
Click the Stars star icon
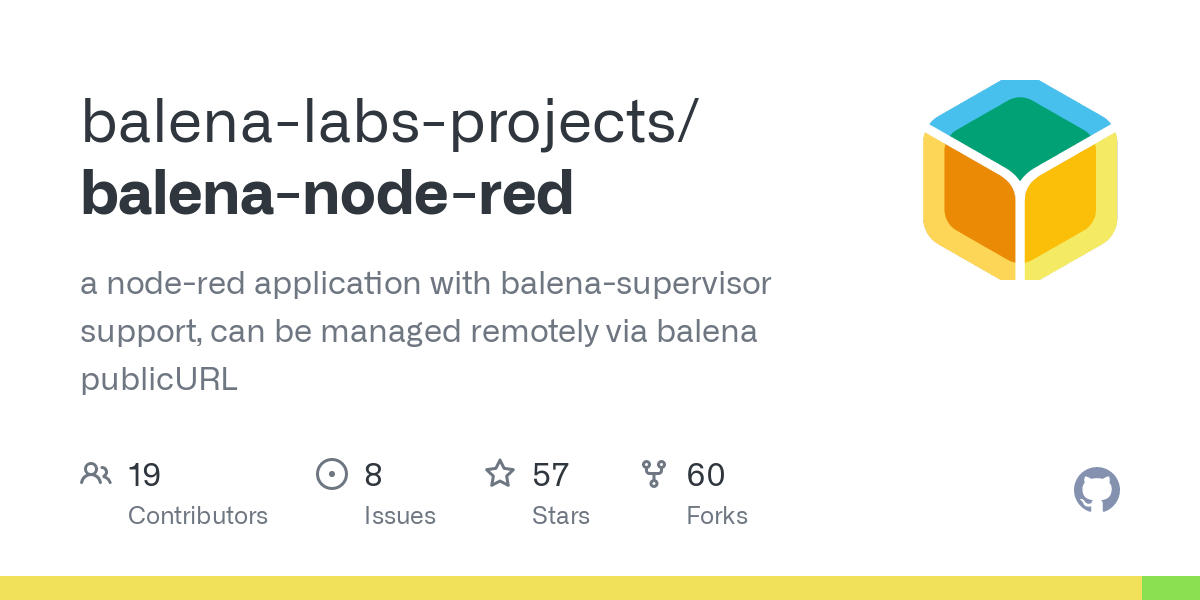500,473
